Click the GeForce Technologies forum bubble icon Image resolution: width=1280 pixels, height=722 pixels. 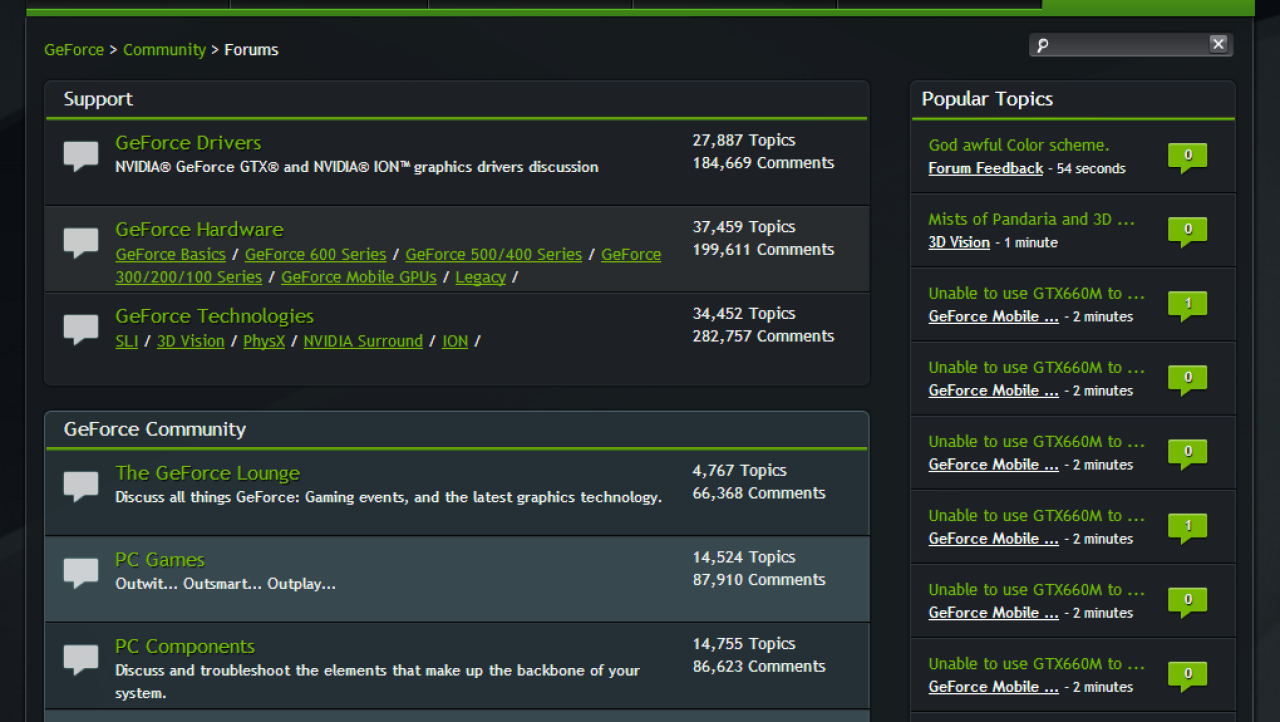coord(81,329)
